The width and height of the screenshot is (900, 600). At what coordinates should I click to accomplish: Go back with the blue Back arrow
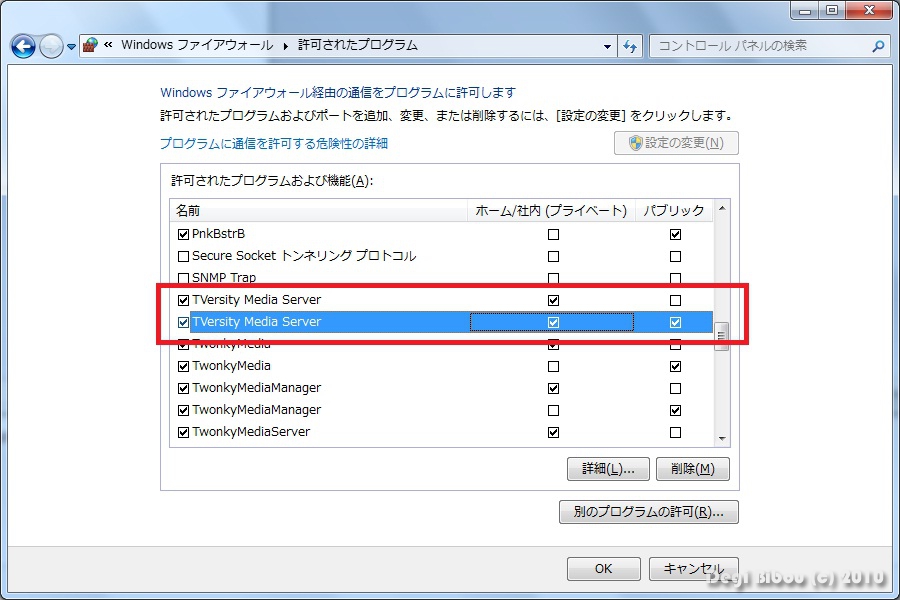(x=24, y=47)
